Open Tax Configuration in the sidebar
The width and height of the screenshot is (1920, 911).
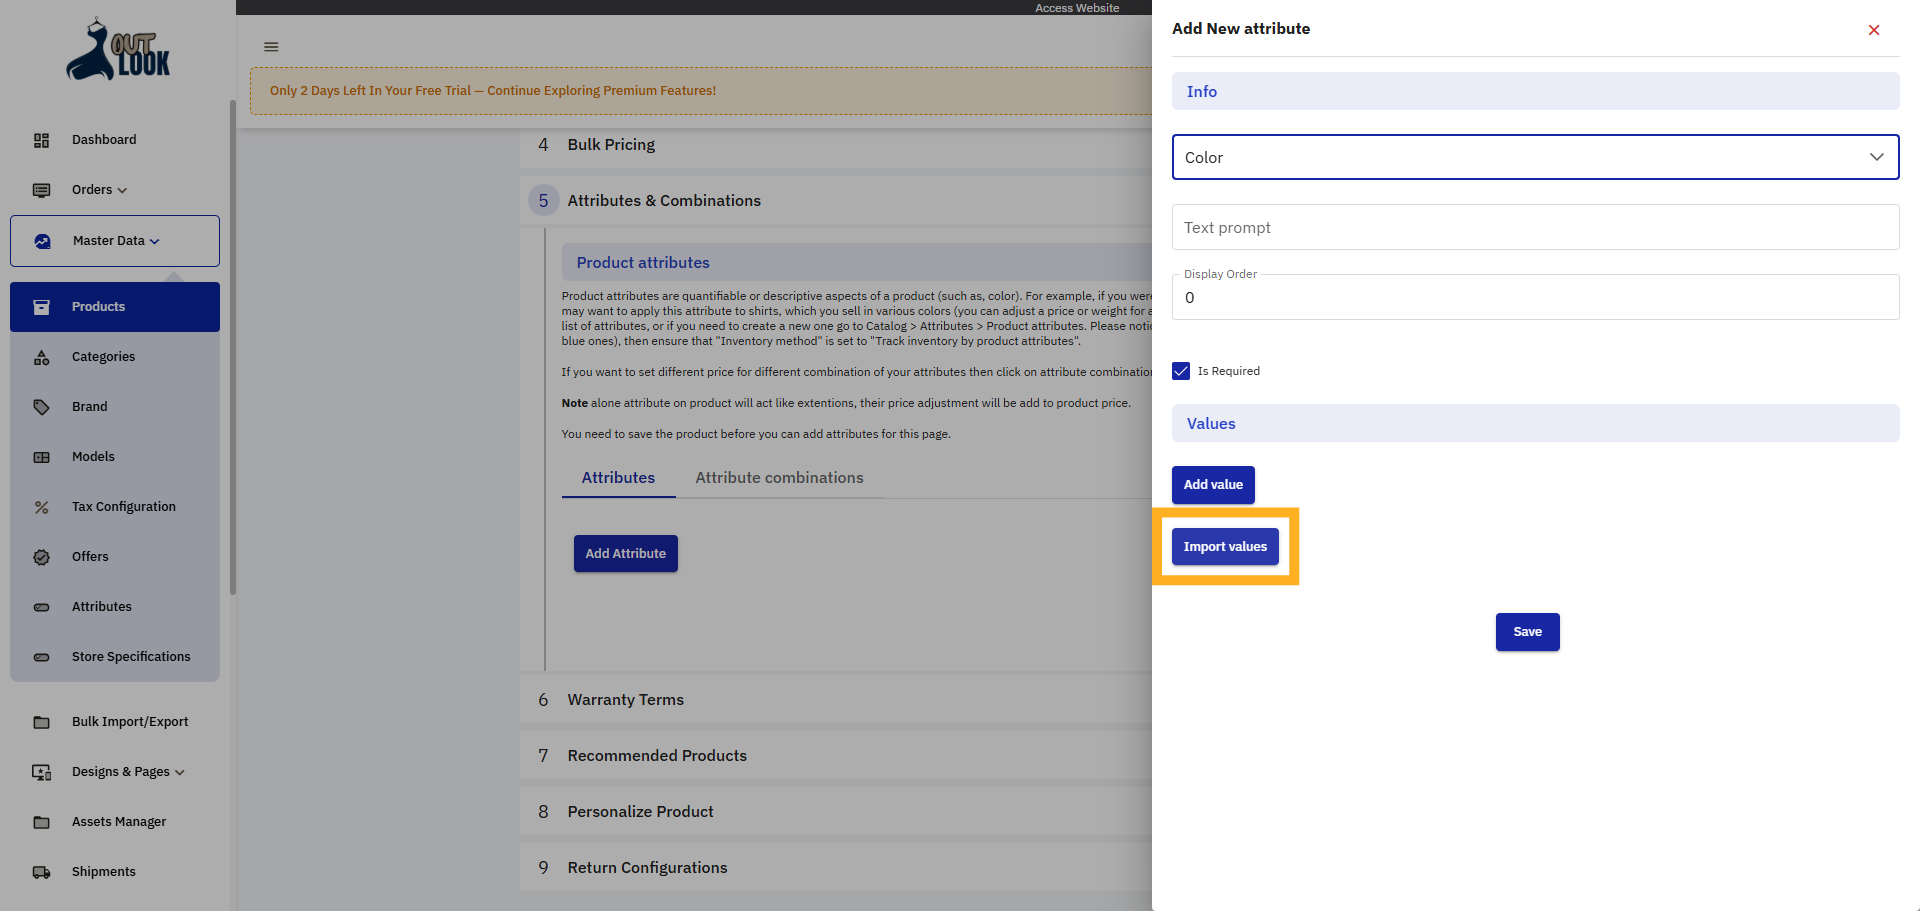tap(115, 507)
